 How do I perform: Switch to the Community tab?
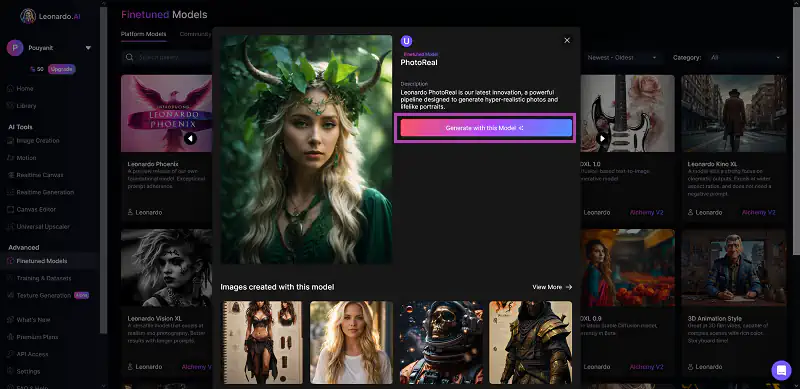click(195, 34)
